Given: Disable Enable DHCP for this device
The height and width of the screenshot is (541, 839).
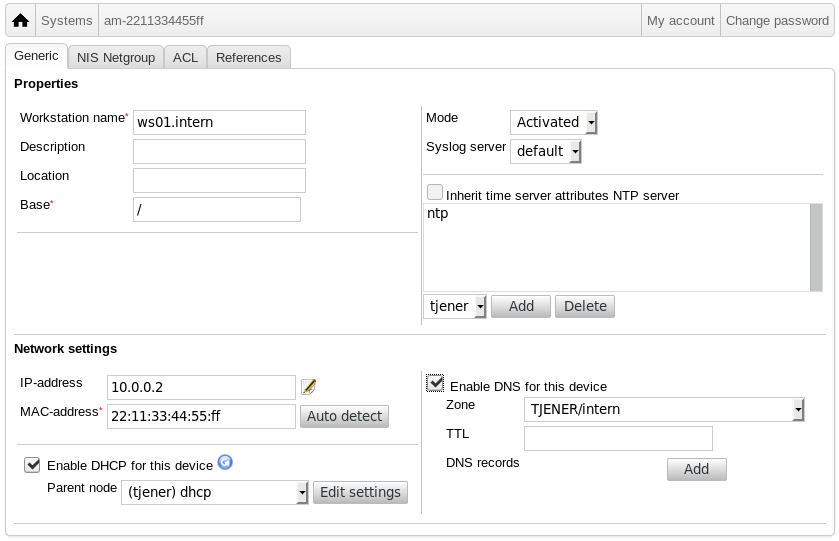Looking at the screenshot, I should click(32, 465).
